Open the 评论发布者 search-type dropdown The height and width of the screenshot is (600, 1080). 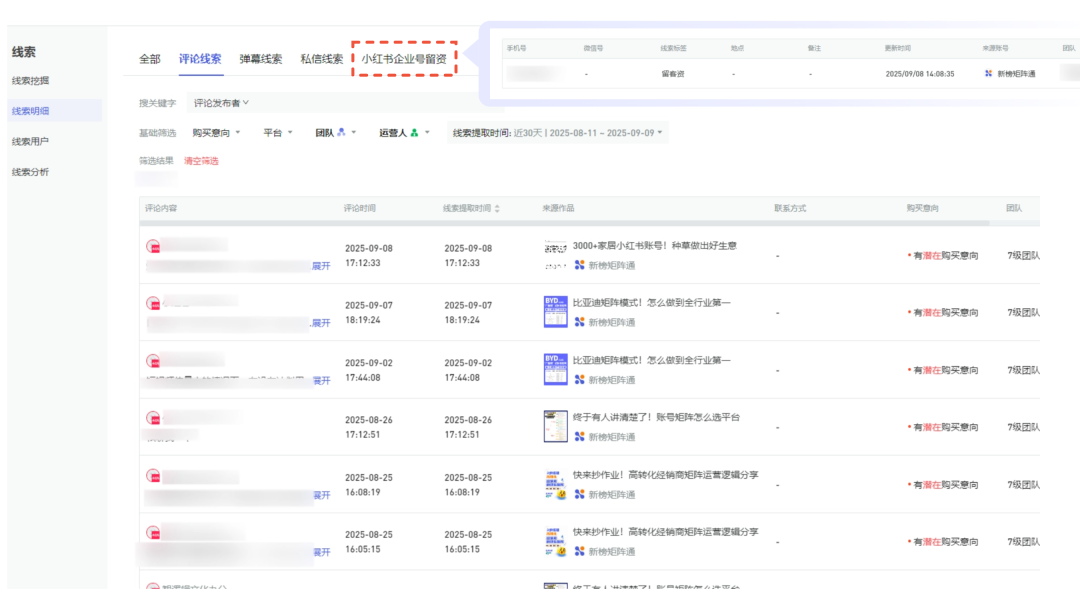(221, 103)
